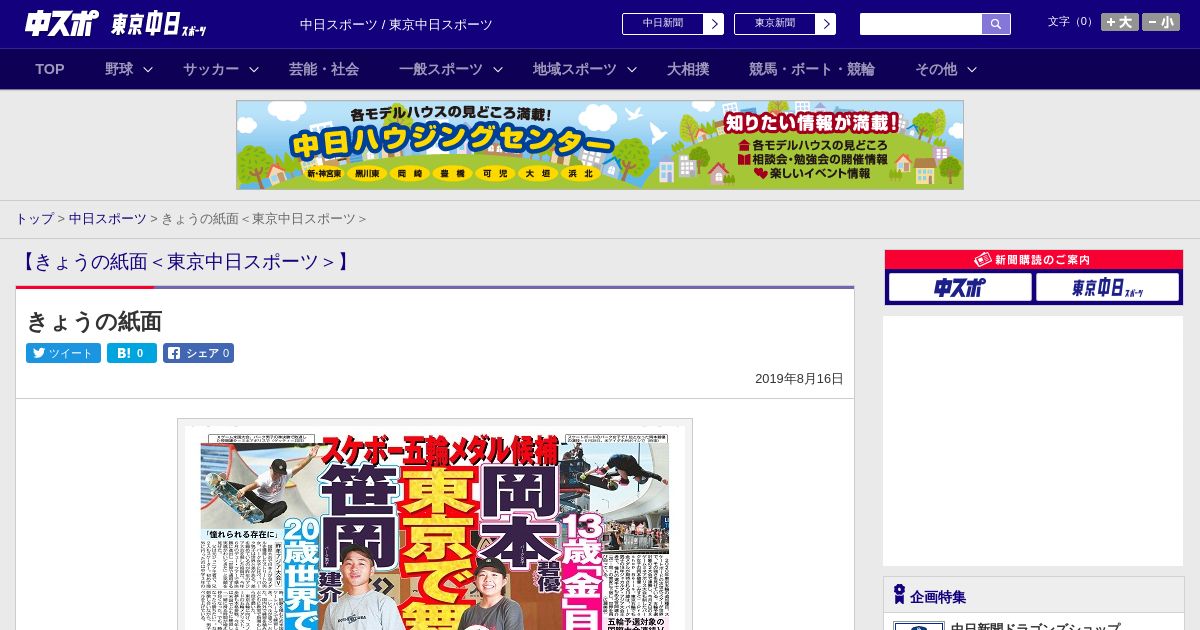The width and height of the screenshot is (1200, 630).
Task: Click the arrow next to 東京新聞
Action: tap(825, 24)
